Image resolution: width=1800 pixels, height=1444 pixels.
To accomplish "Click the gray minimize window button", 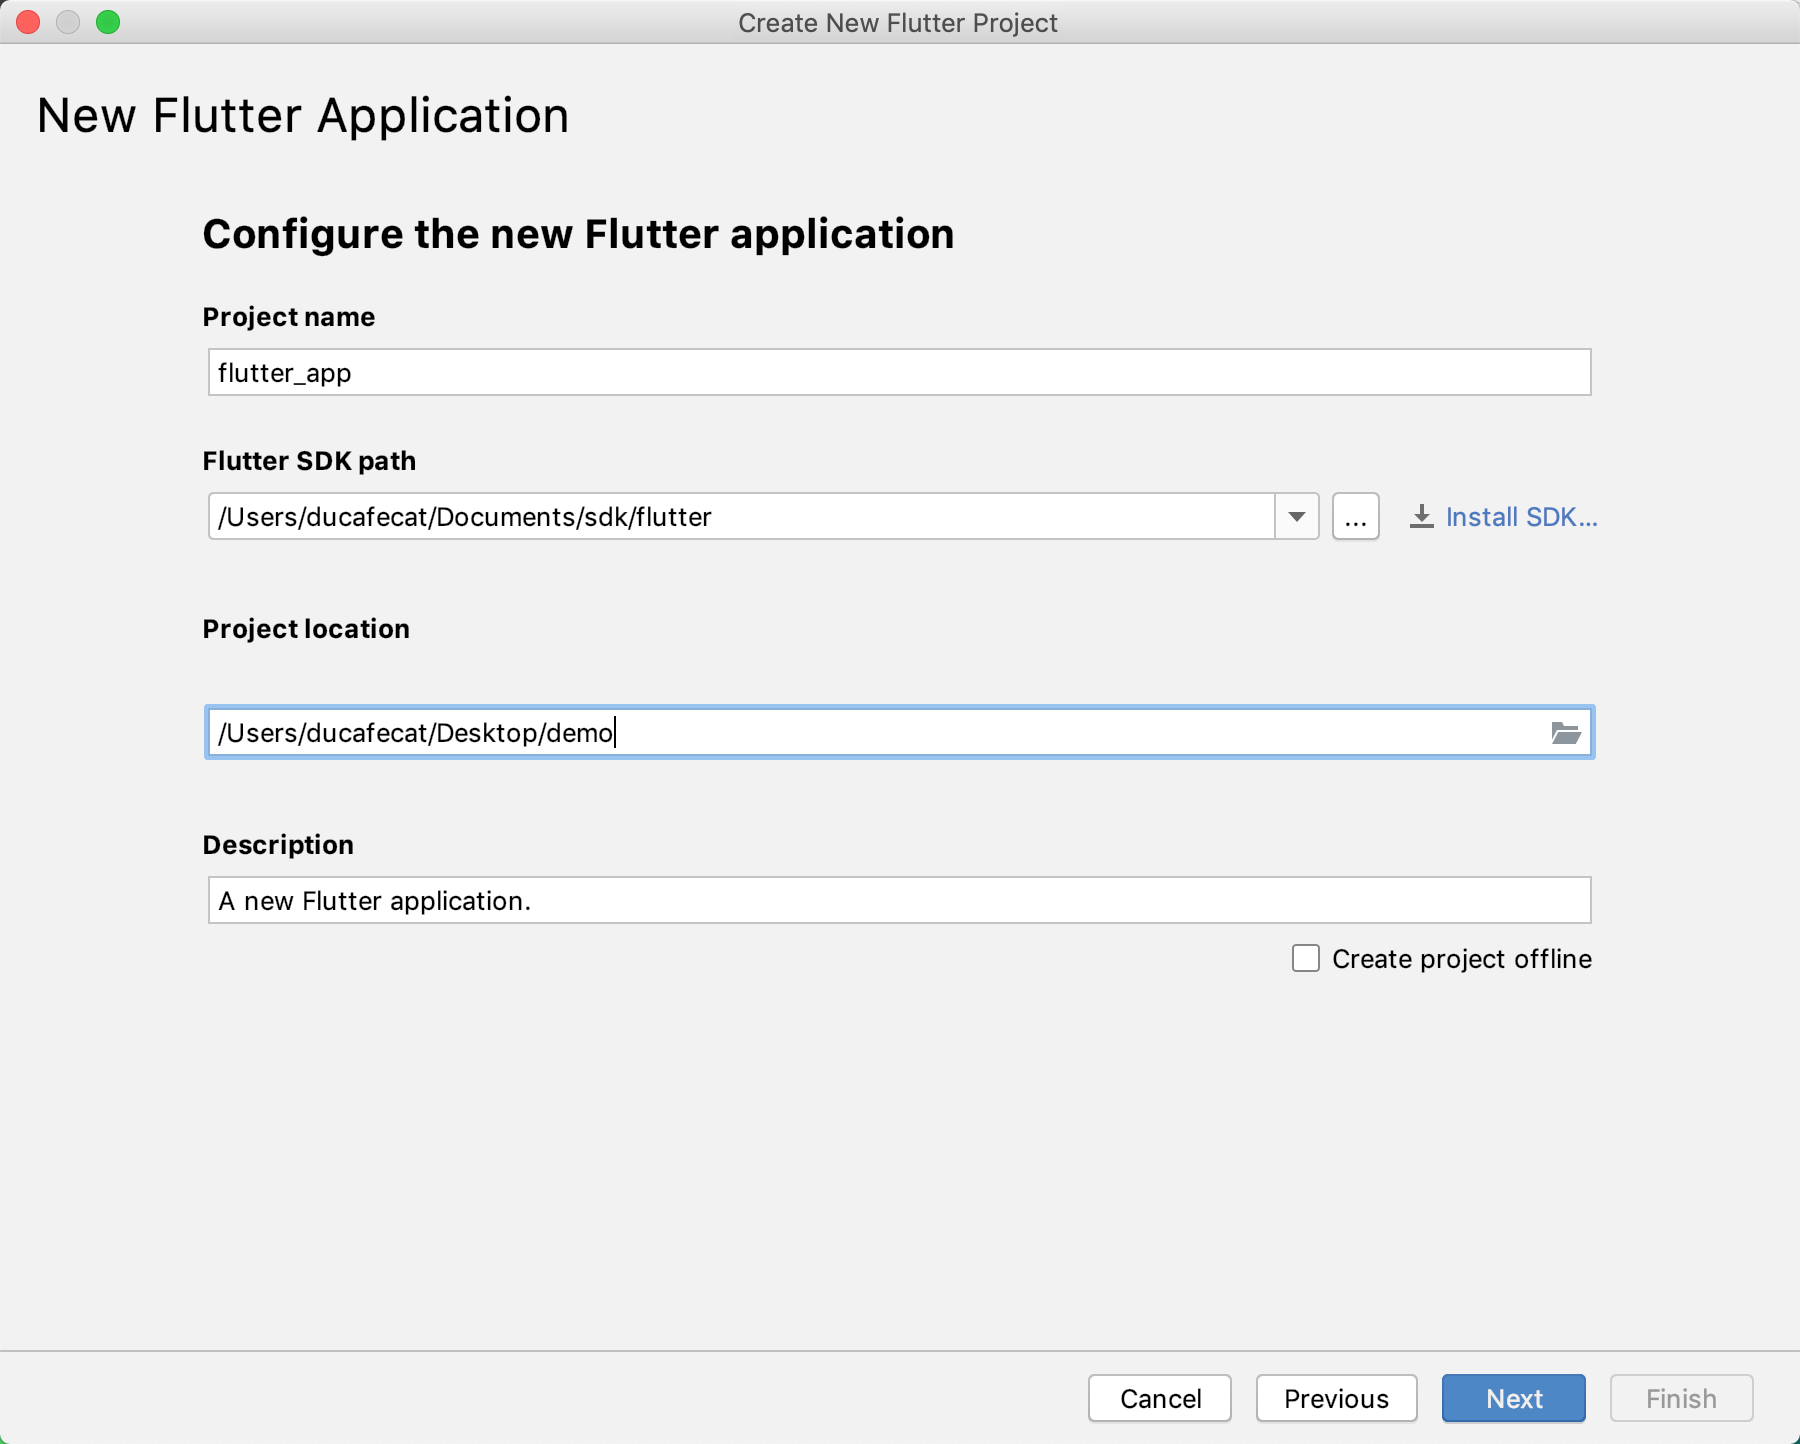I will 68,22.
